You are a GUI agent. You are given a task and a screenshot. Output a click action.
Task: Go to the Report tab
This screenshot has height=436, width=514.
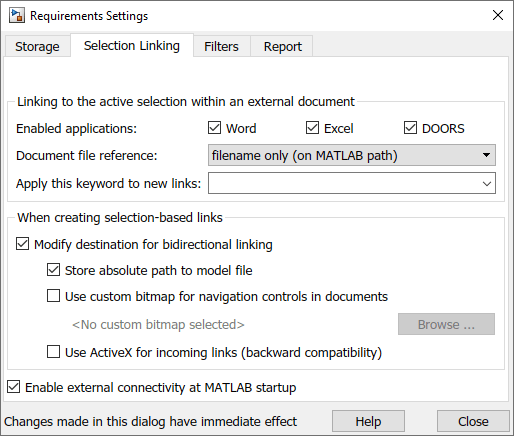(x=283, y=46)
